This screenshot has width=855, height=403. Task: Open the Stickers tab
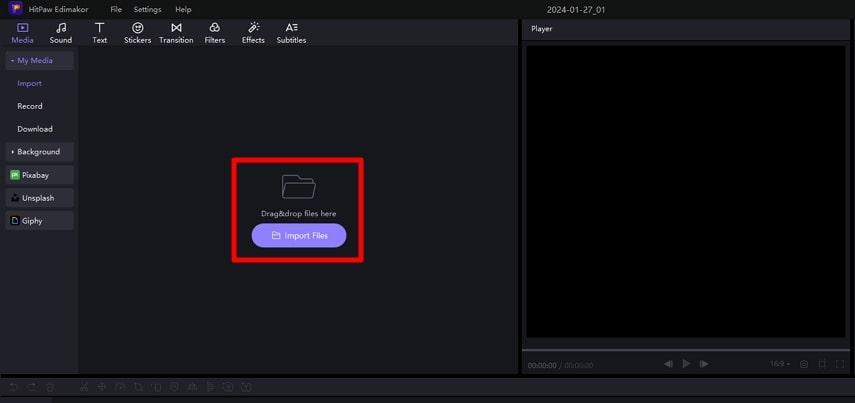point(137,33)
